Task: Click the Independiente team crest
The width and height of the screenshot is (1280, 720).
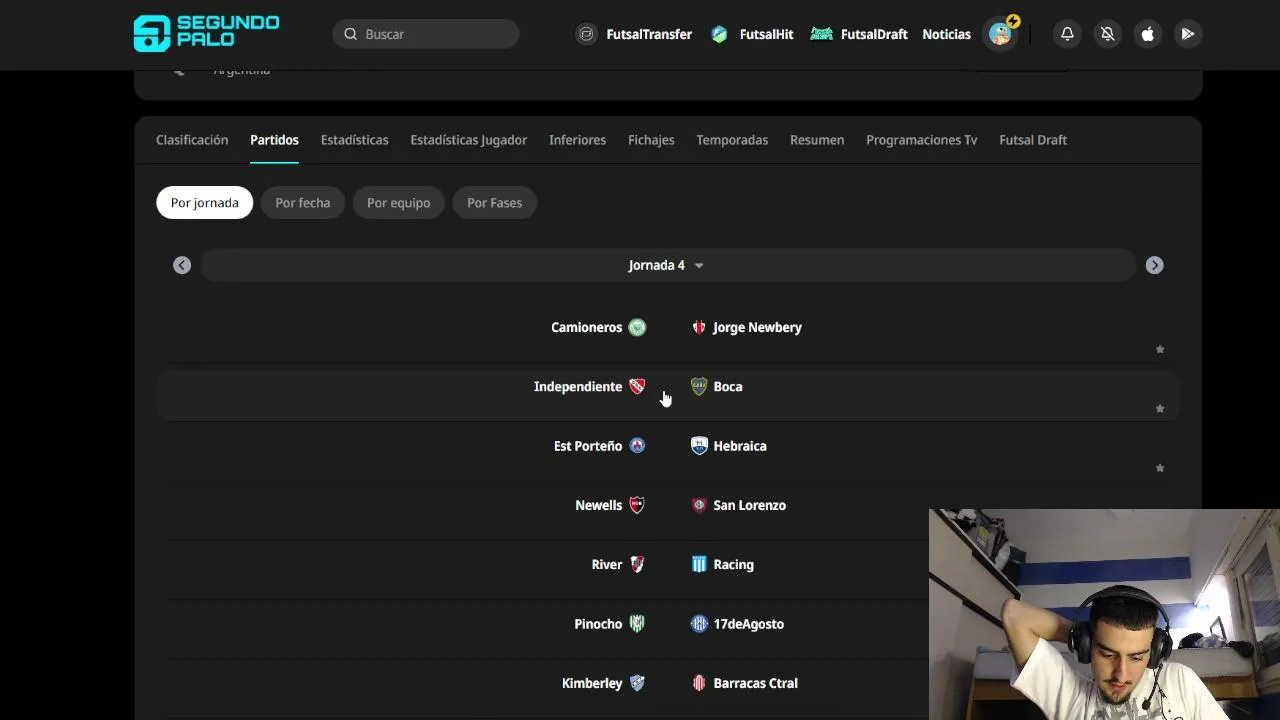Action: pos(637,386)
